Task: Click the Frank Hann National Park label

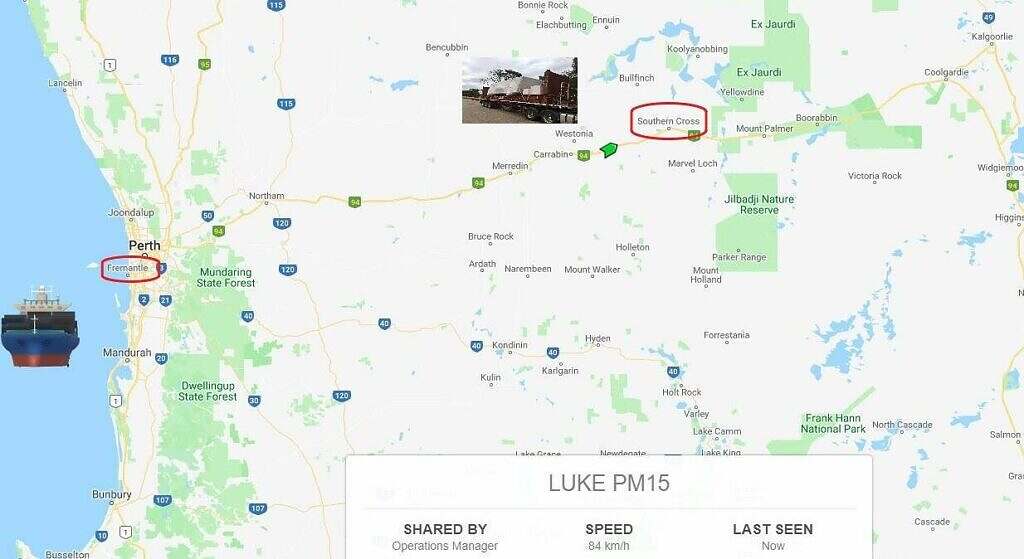Action: [x=833, y=423]
